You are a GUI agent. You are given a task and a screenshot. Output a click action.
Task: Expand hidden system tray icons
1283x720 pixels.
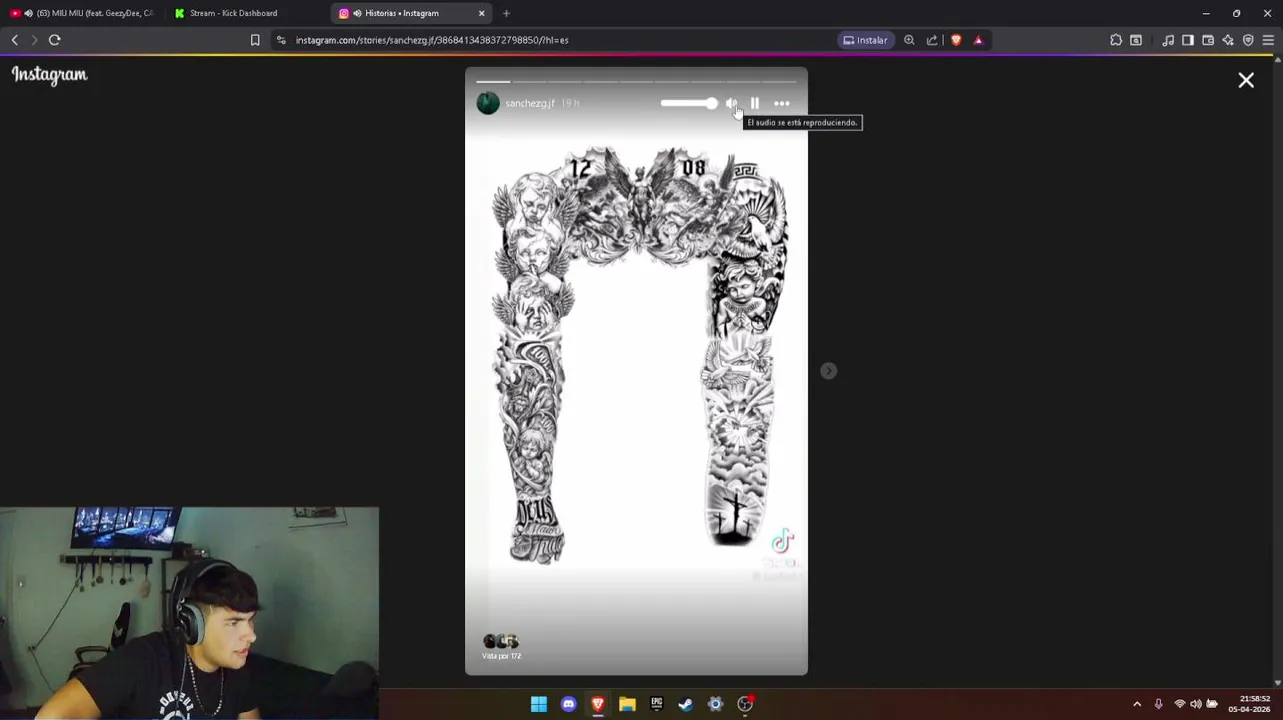coord(1137,704)
